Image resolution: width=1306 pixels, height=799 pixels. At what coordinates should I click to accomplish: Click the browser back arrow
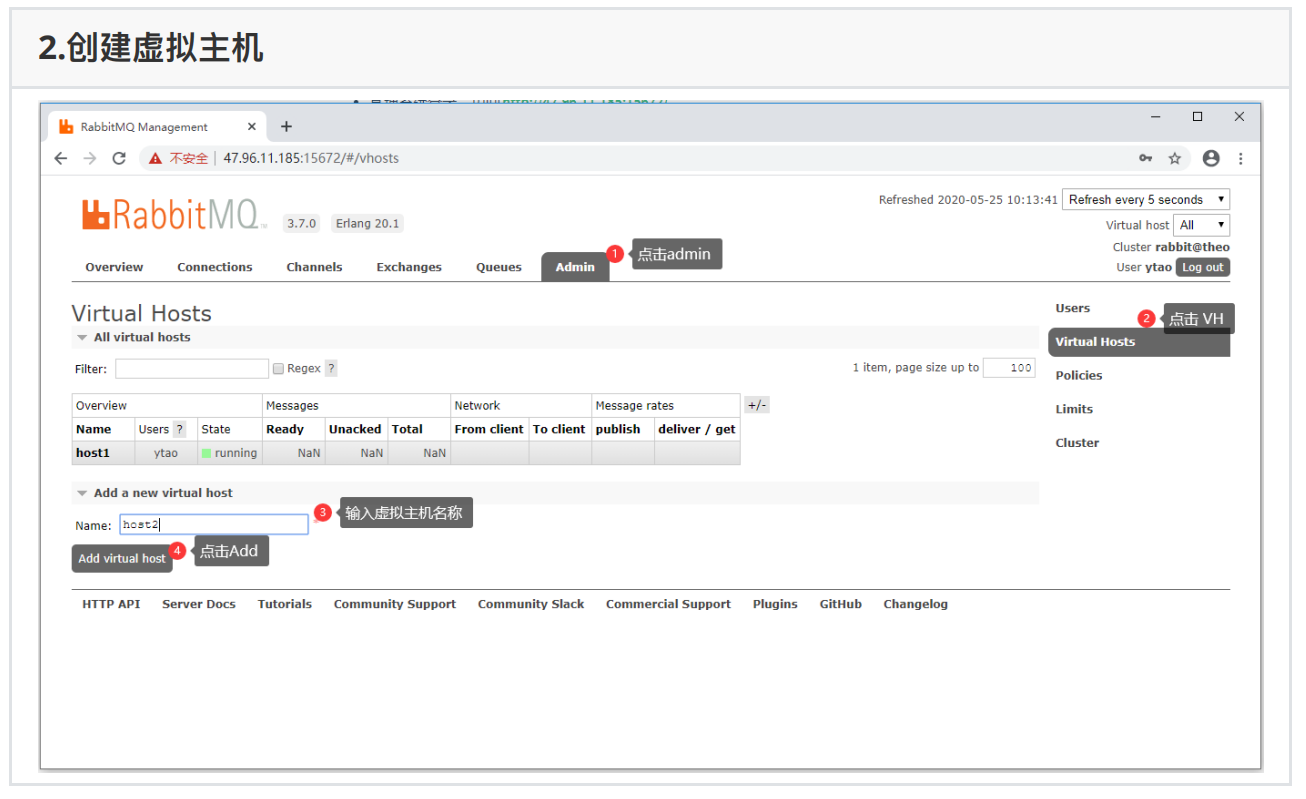[61, 158]
